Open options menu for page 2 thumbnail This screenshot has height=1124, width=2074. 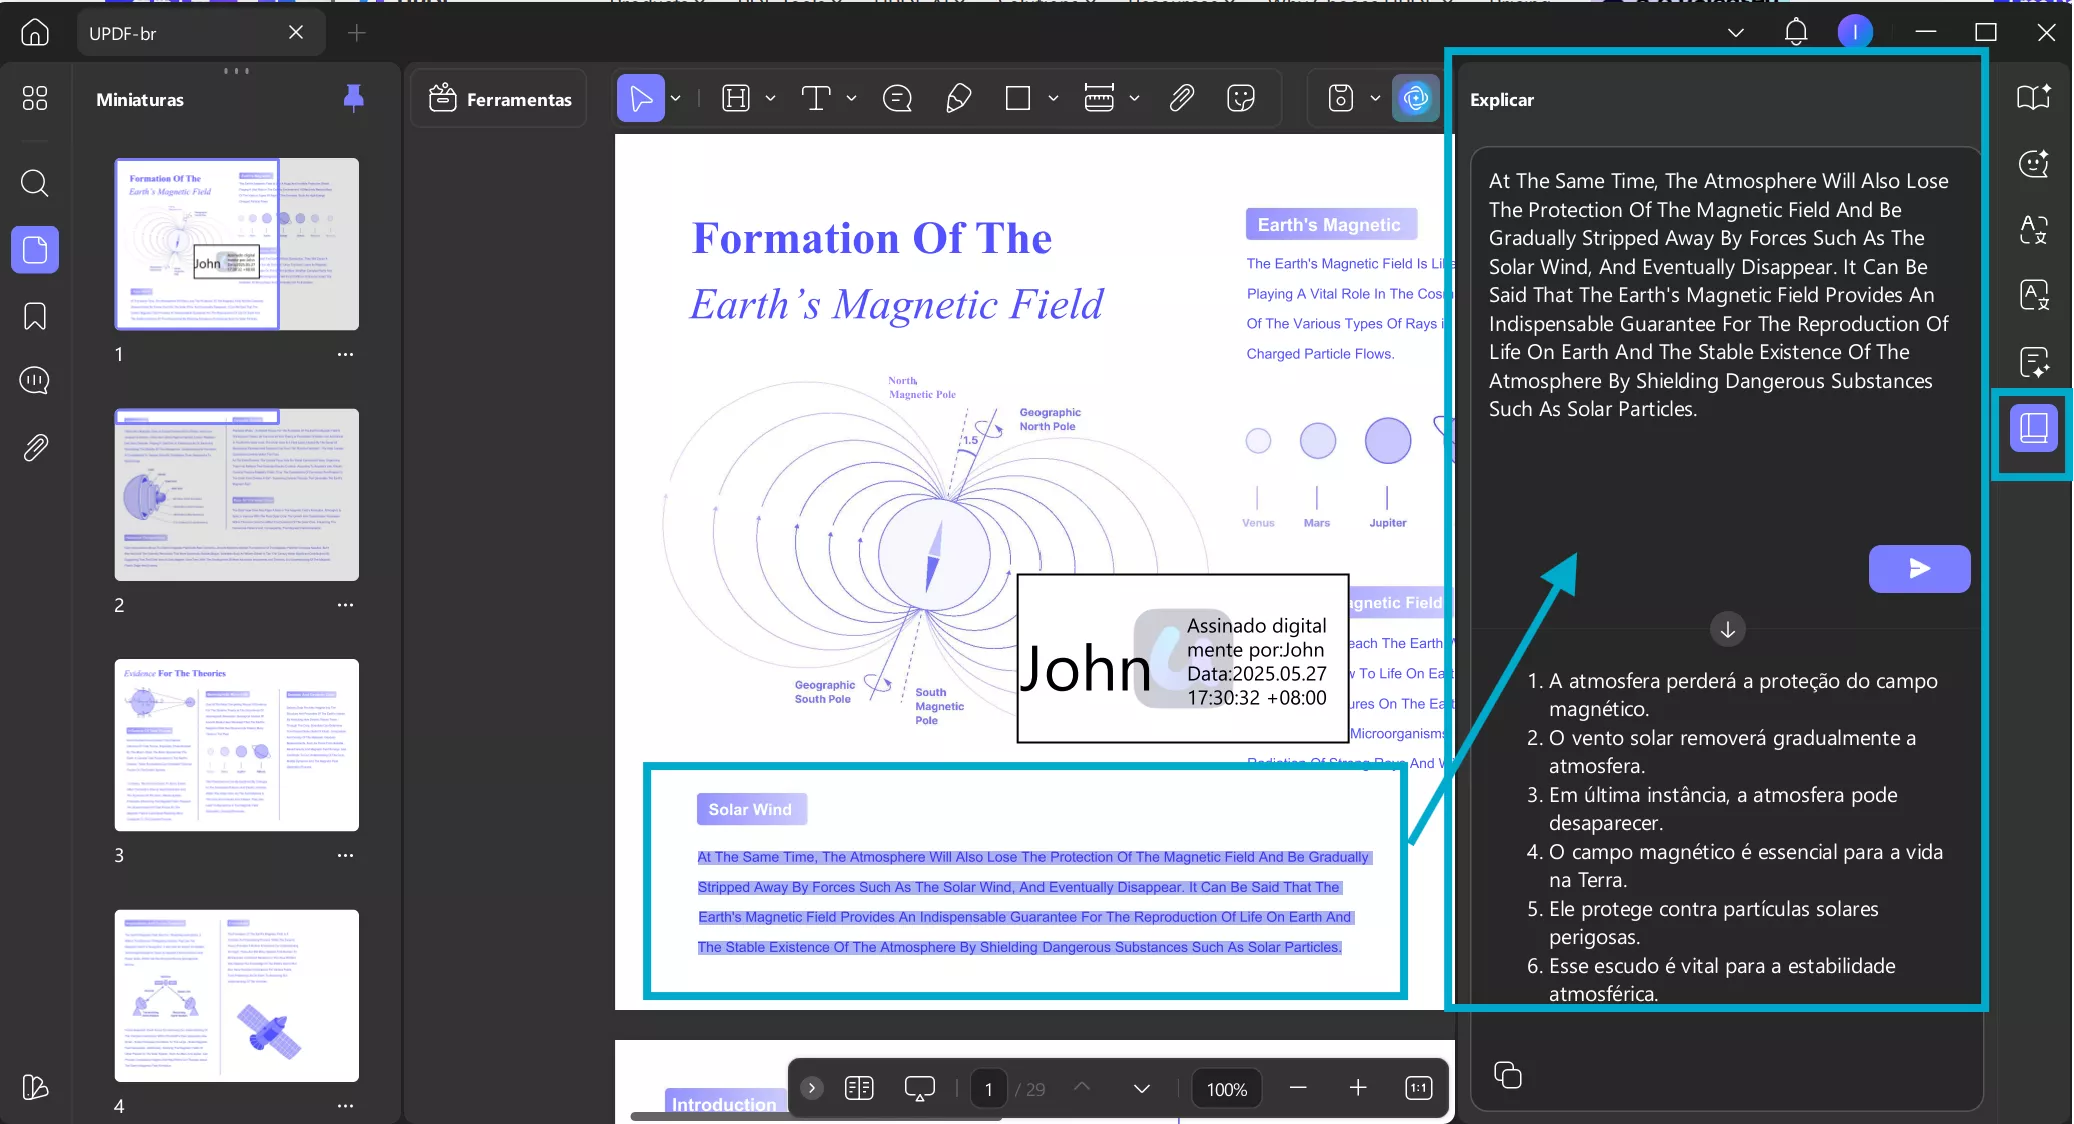click(345, 605)
